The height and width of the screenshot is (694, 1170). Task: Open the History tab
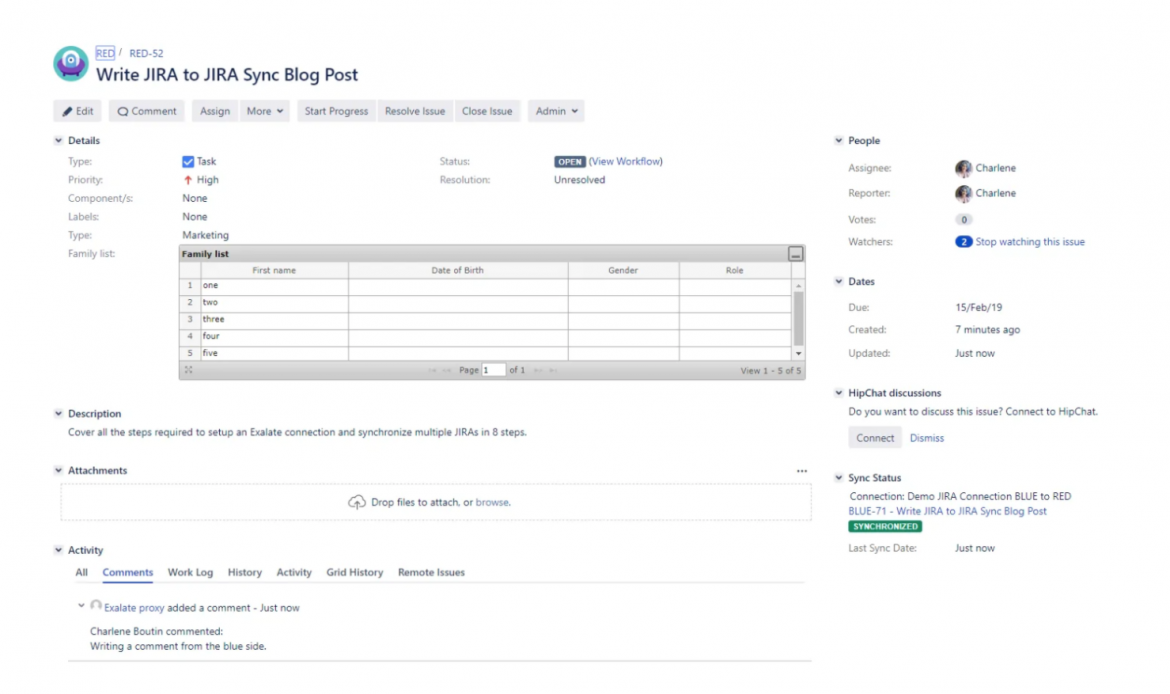tap(245, 572)
